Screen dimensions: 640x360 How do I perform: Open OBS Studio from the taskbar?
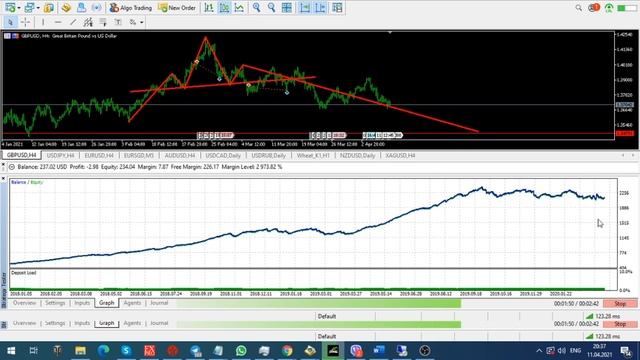pyautogui.click(x=424, y=351)
